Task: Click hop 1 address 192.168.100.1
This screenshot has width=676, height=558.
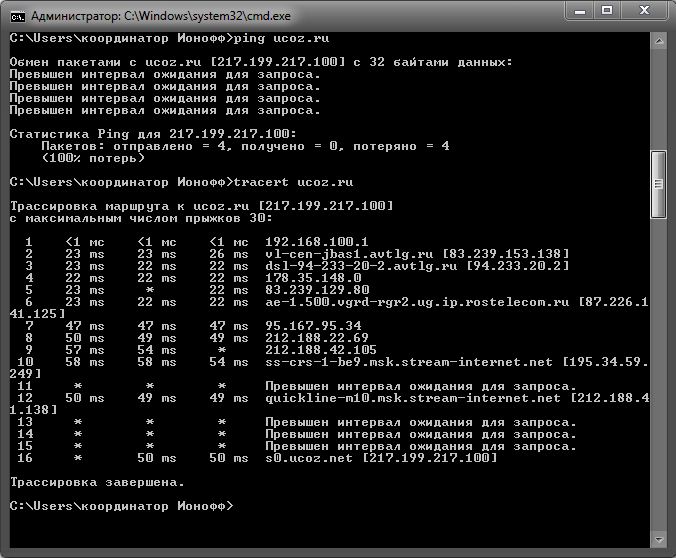Action: 316,242
